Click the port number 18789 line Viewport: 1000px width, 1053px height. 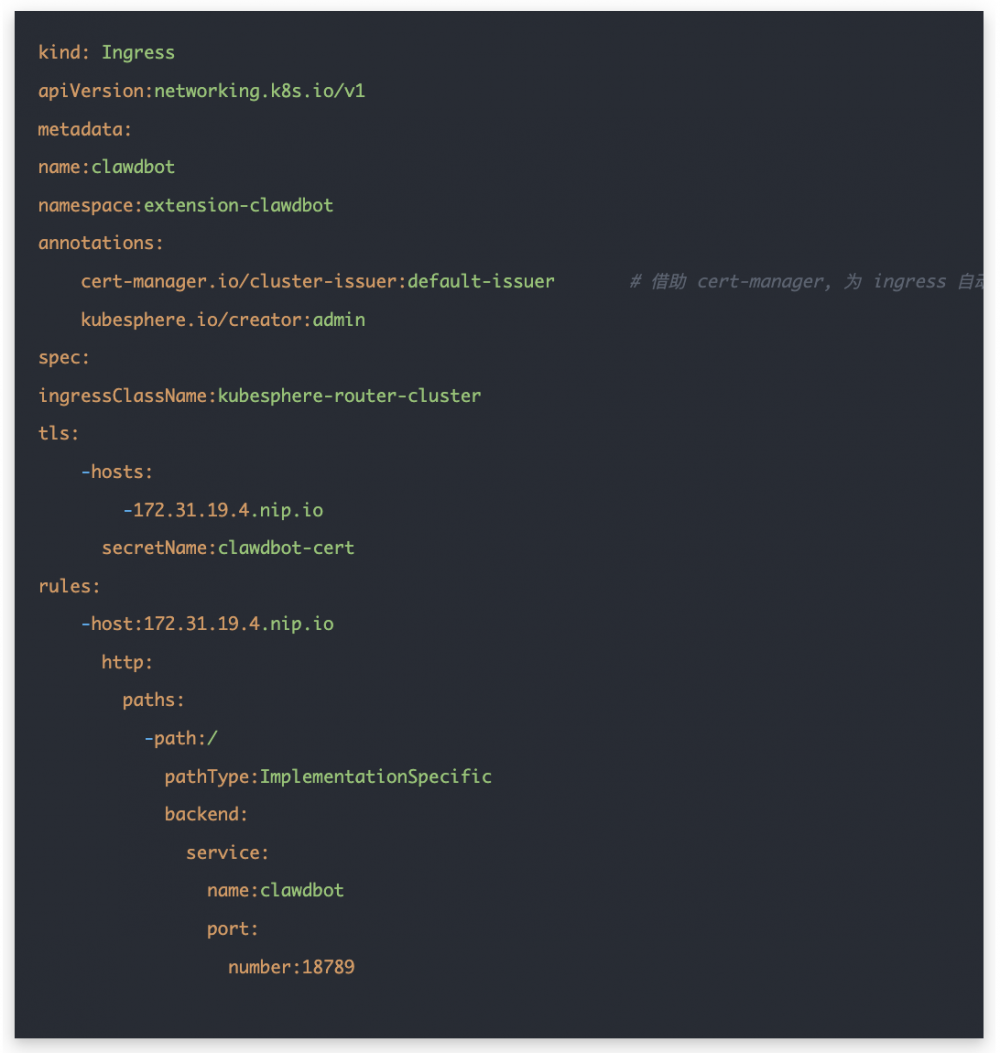pyautogui.click(x=291, y=967)
